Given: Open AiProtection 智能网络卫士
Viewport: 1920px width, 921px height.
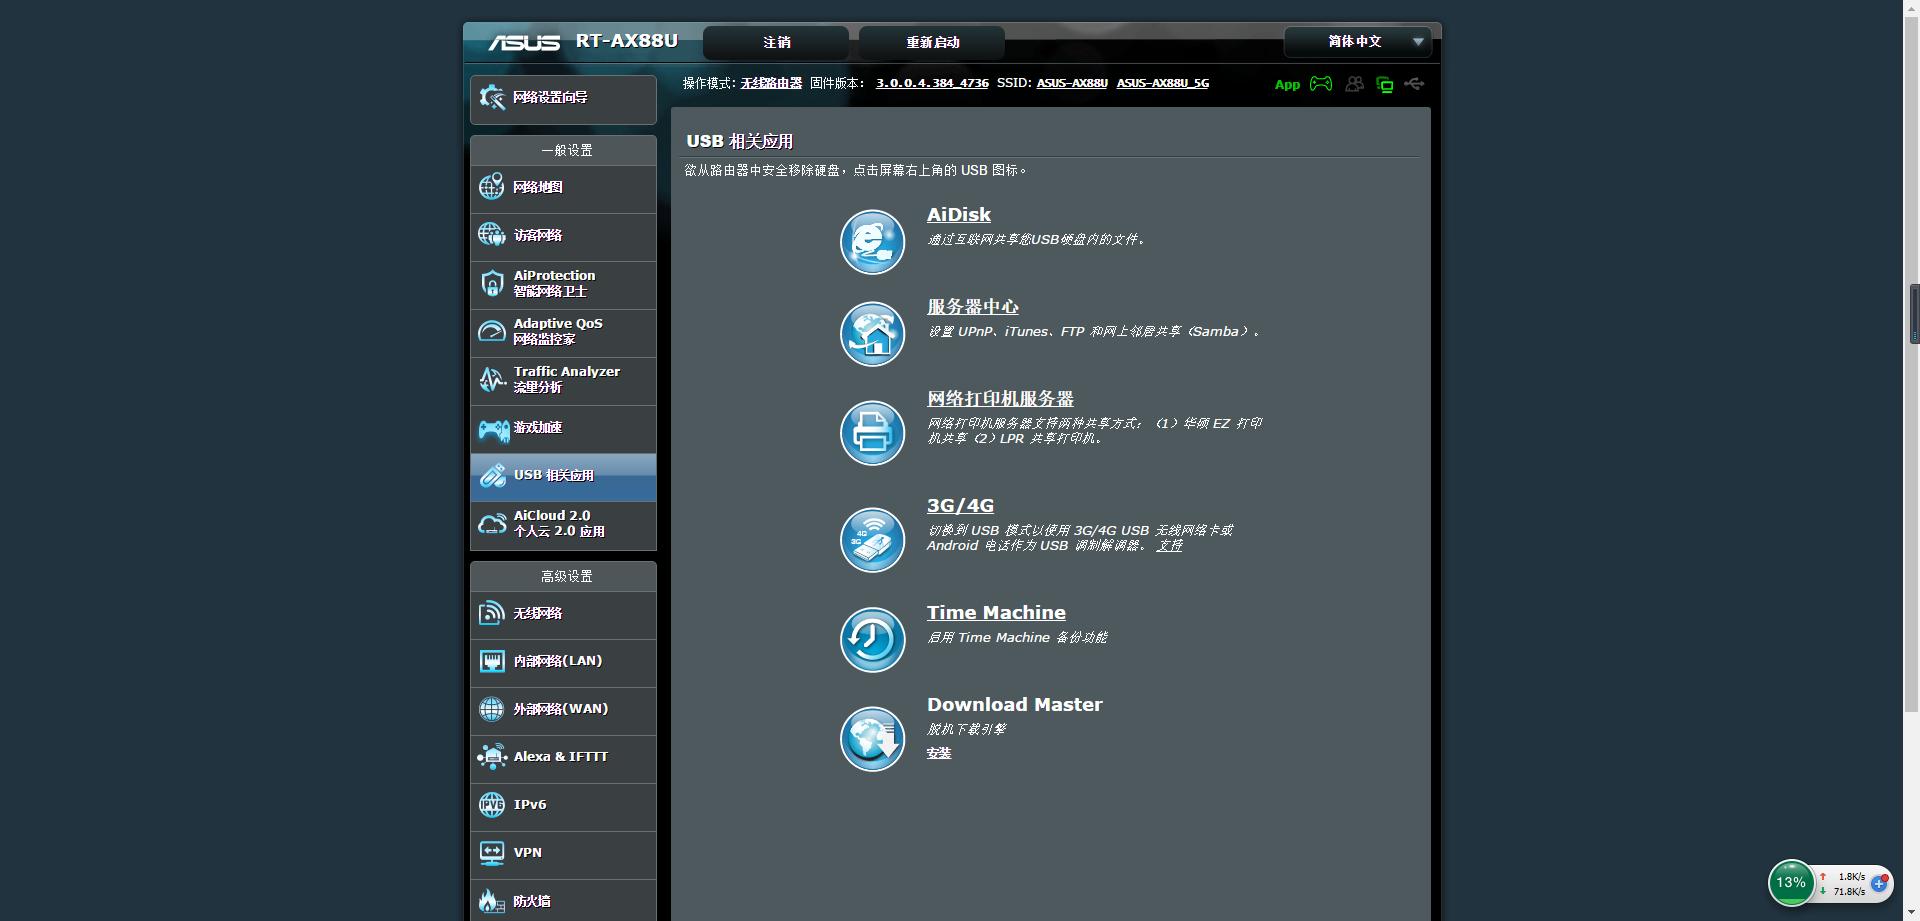Looking at the screenshot, I should coord(563,284).
